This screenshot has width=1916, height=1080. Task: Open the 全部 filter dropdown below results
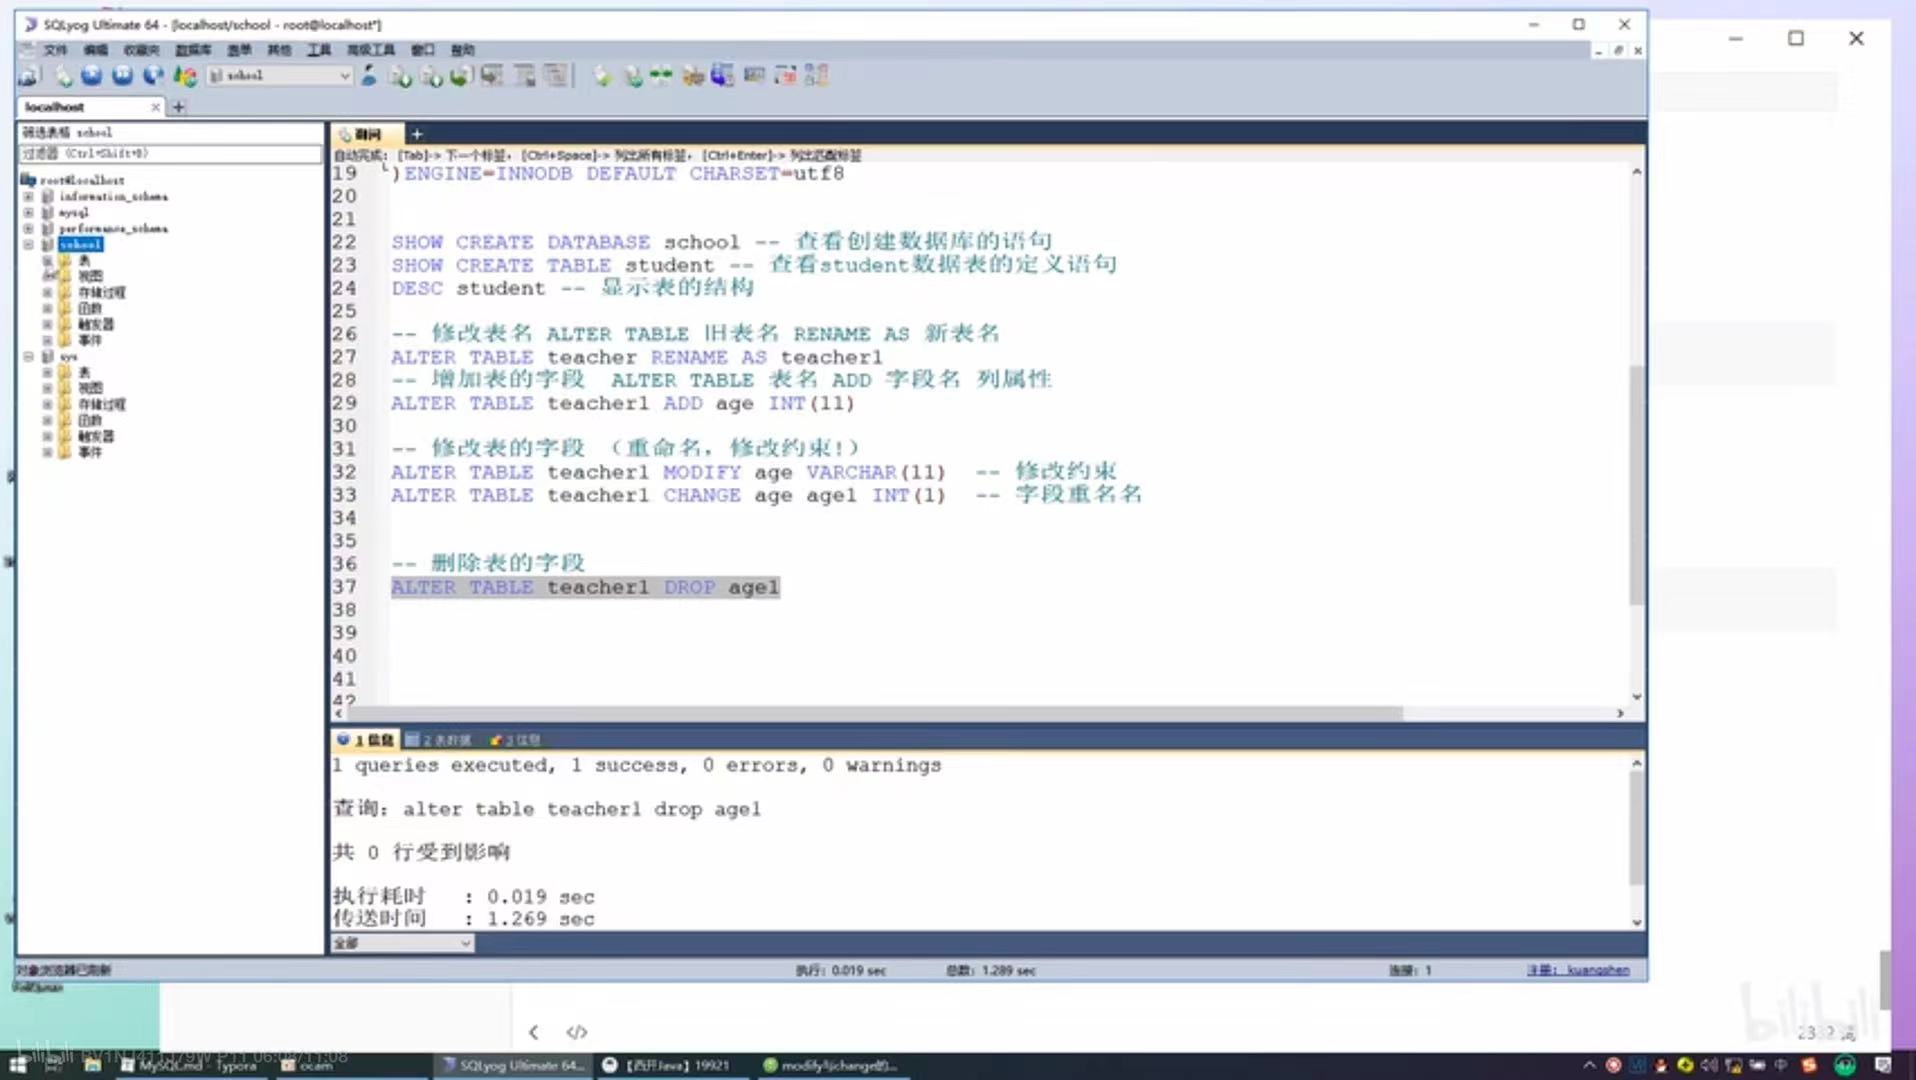(402, 943)
